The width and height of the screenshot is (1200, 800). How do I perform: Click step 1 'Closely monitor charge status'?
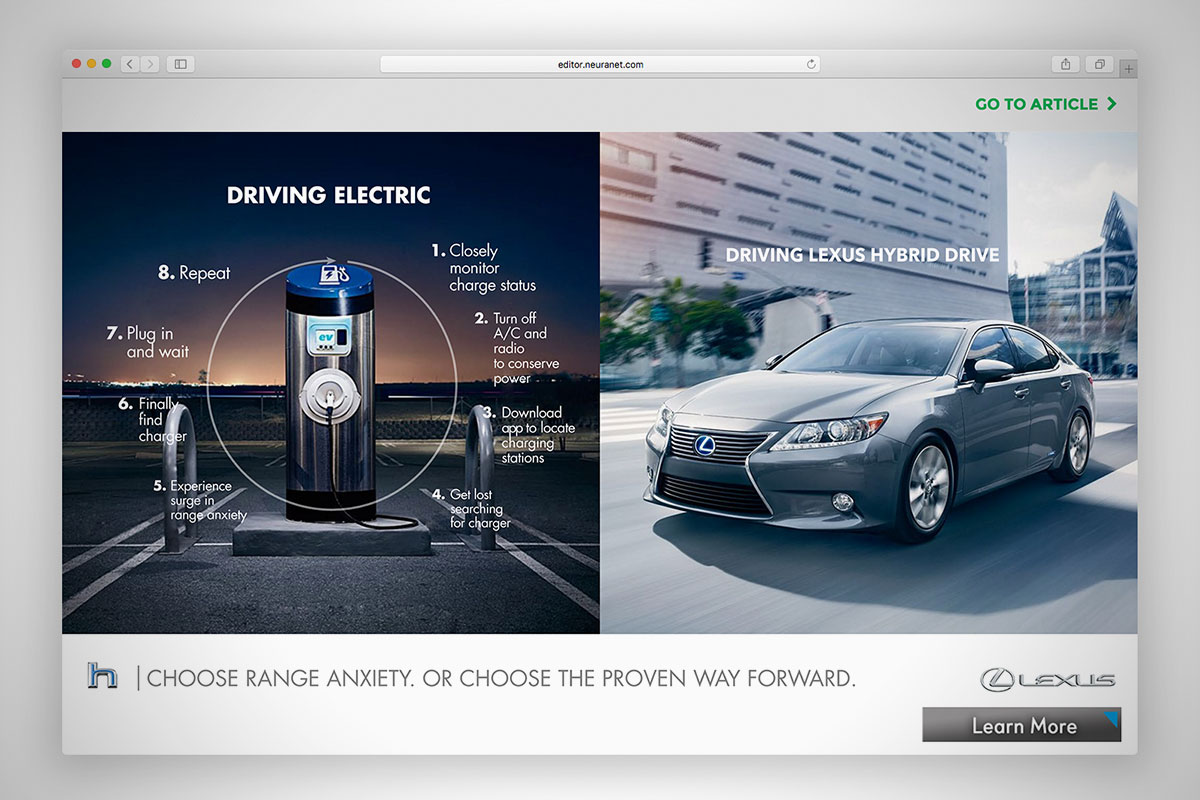(x=483, y=268)
